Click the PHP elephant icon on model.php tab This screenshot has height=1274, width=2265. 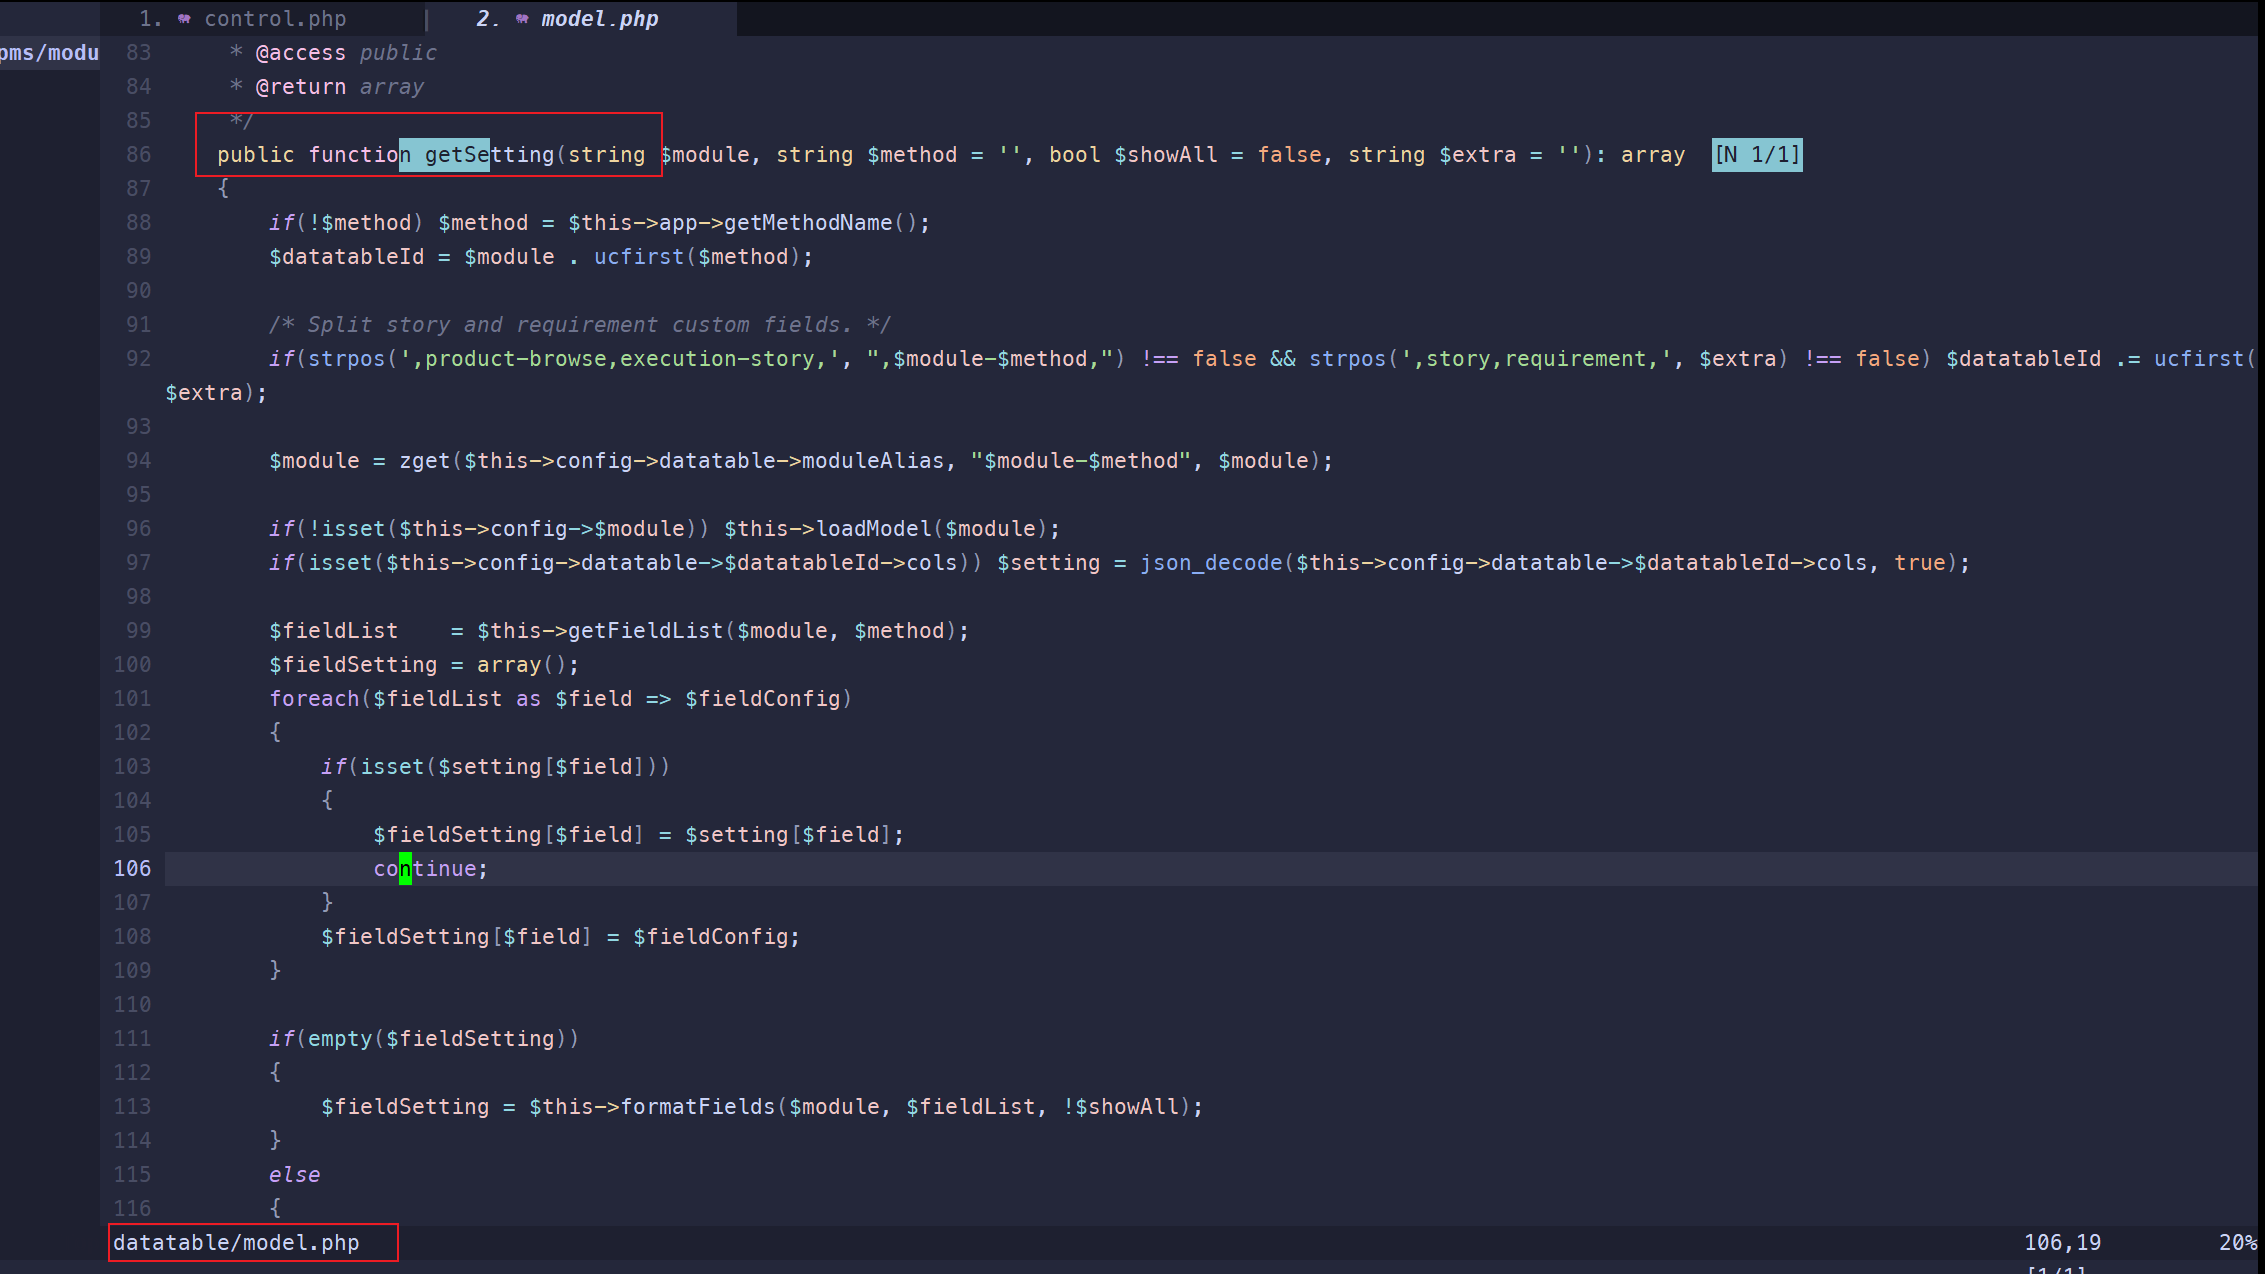pos(522,19)
